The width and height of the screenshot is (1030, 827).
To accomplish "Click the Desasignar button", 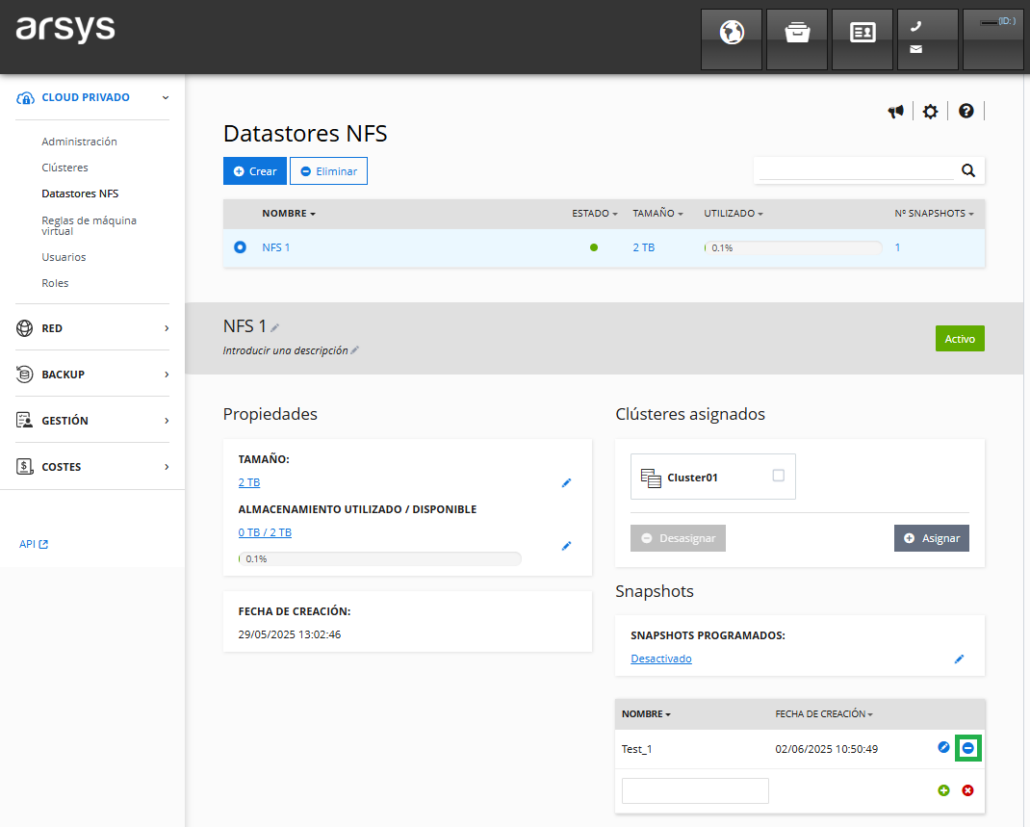I will click(x=678, y=538).
